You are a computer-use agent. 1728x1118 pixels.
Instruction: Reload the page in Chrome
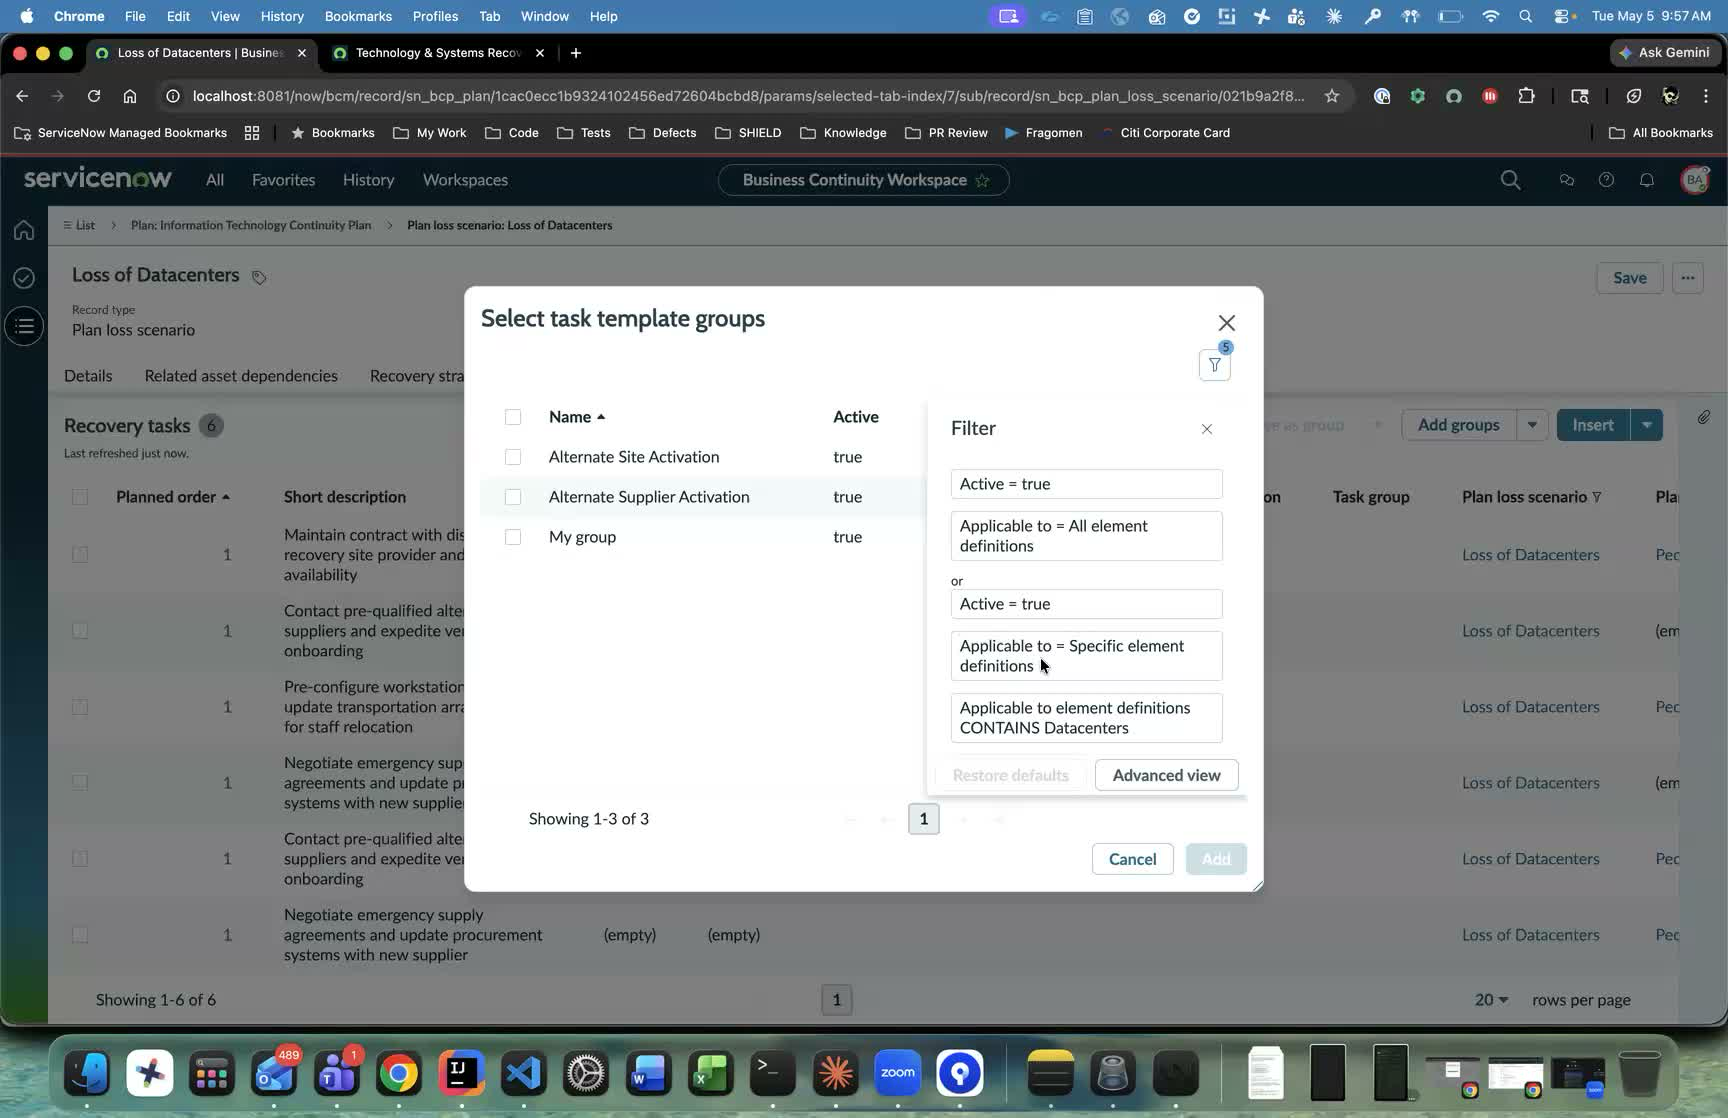(93, 96)
